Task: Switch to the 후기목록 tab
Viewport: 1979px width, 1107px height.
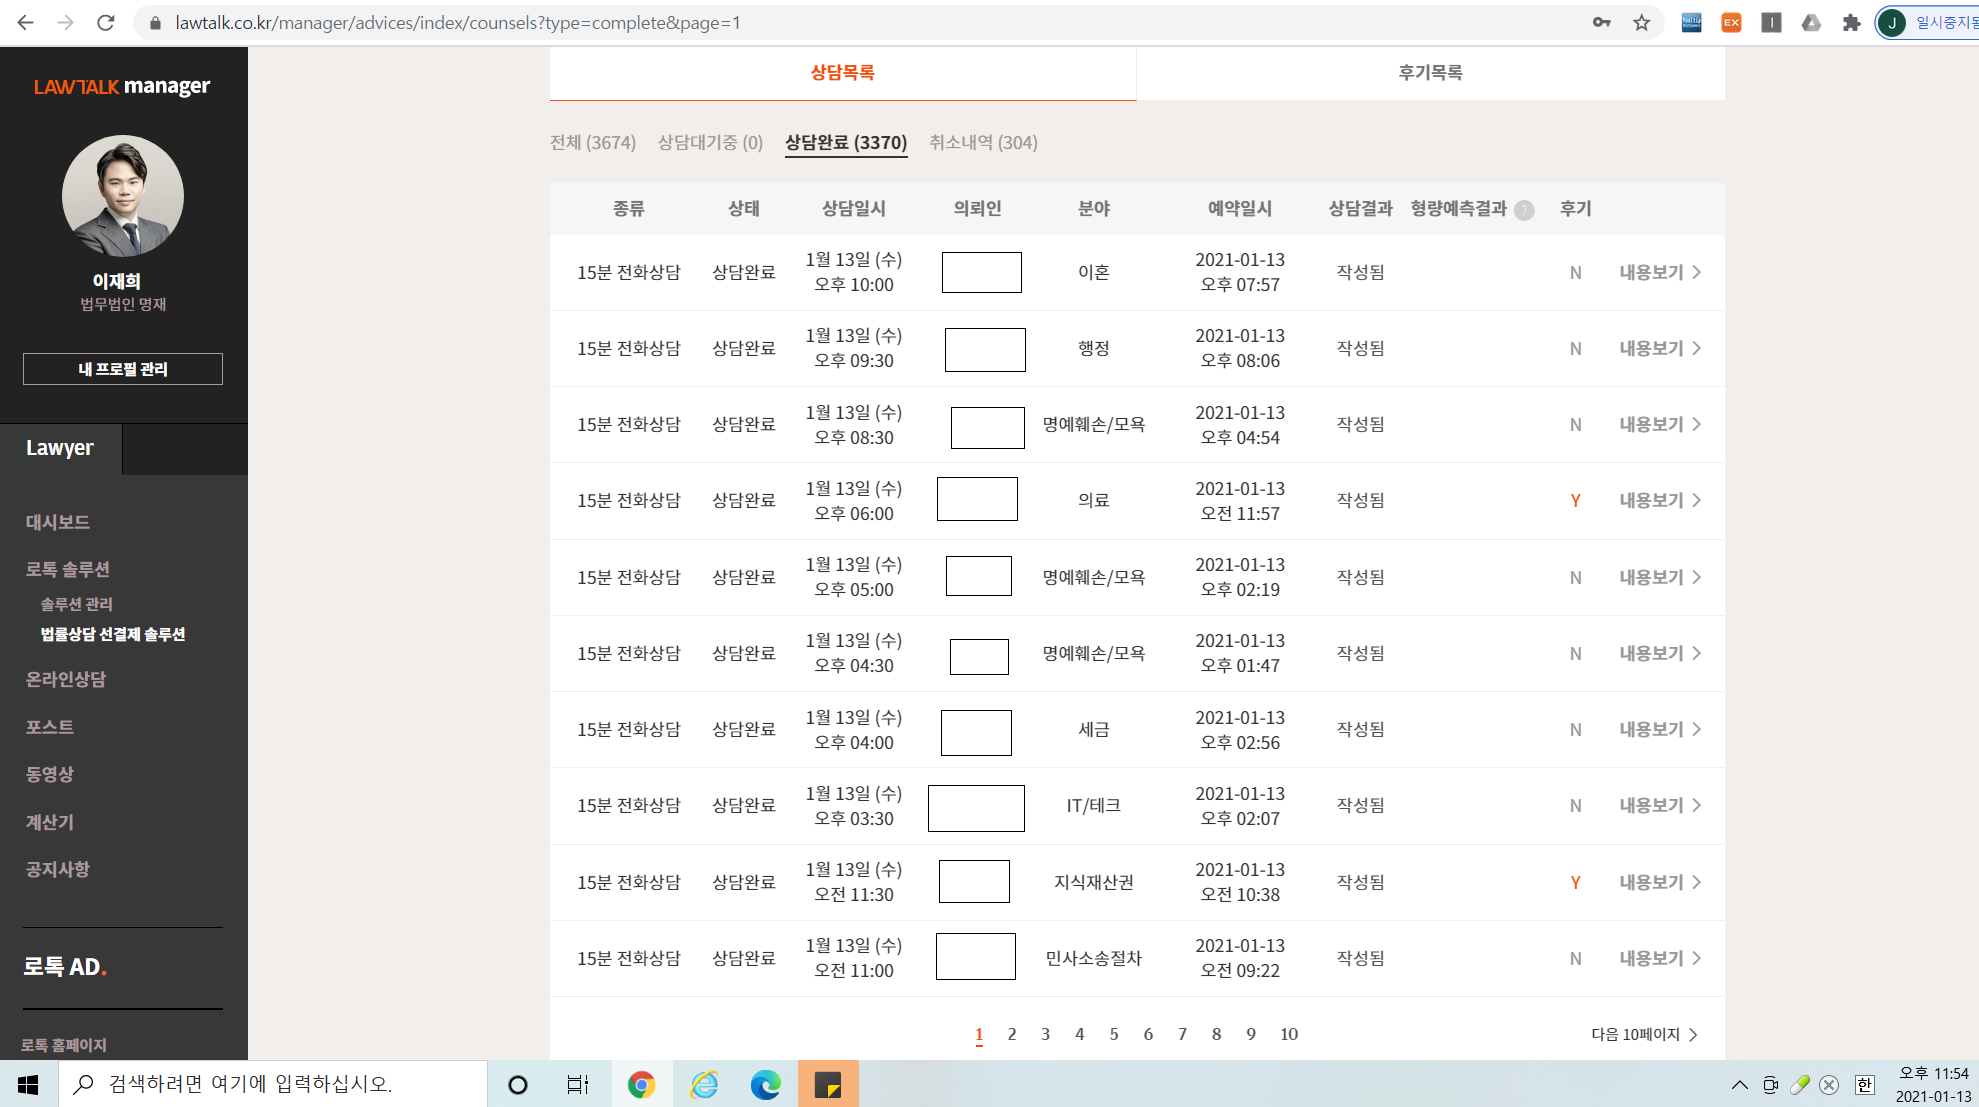Action: [x=1430, y=73]
